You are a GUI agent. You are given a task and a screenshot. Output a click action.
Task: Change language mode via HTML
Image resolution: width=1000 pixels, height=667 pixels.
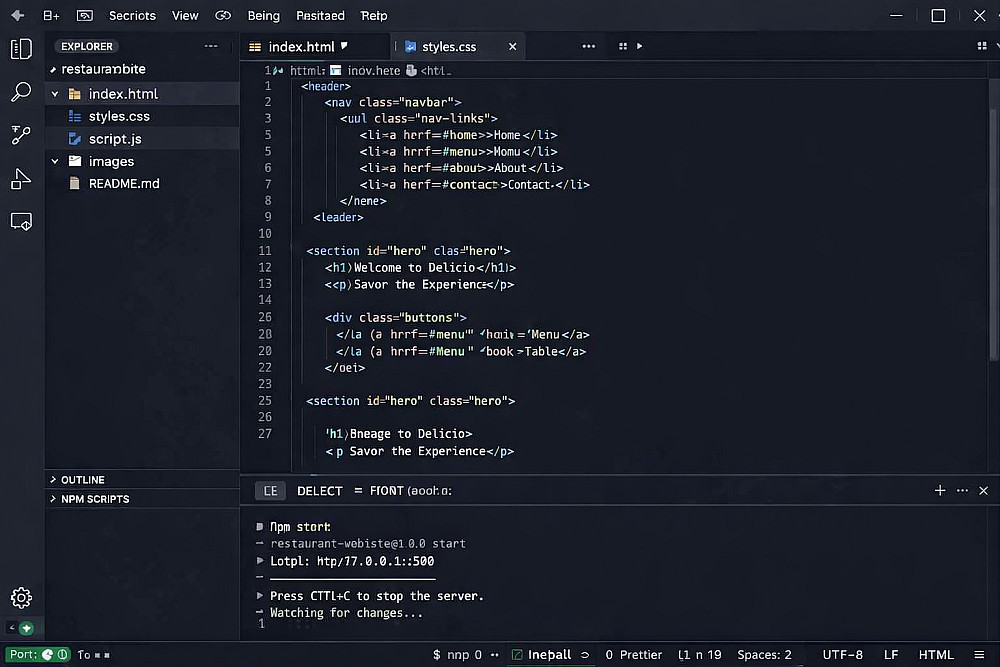(x=936, y=654)
